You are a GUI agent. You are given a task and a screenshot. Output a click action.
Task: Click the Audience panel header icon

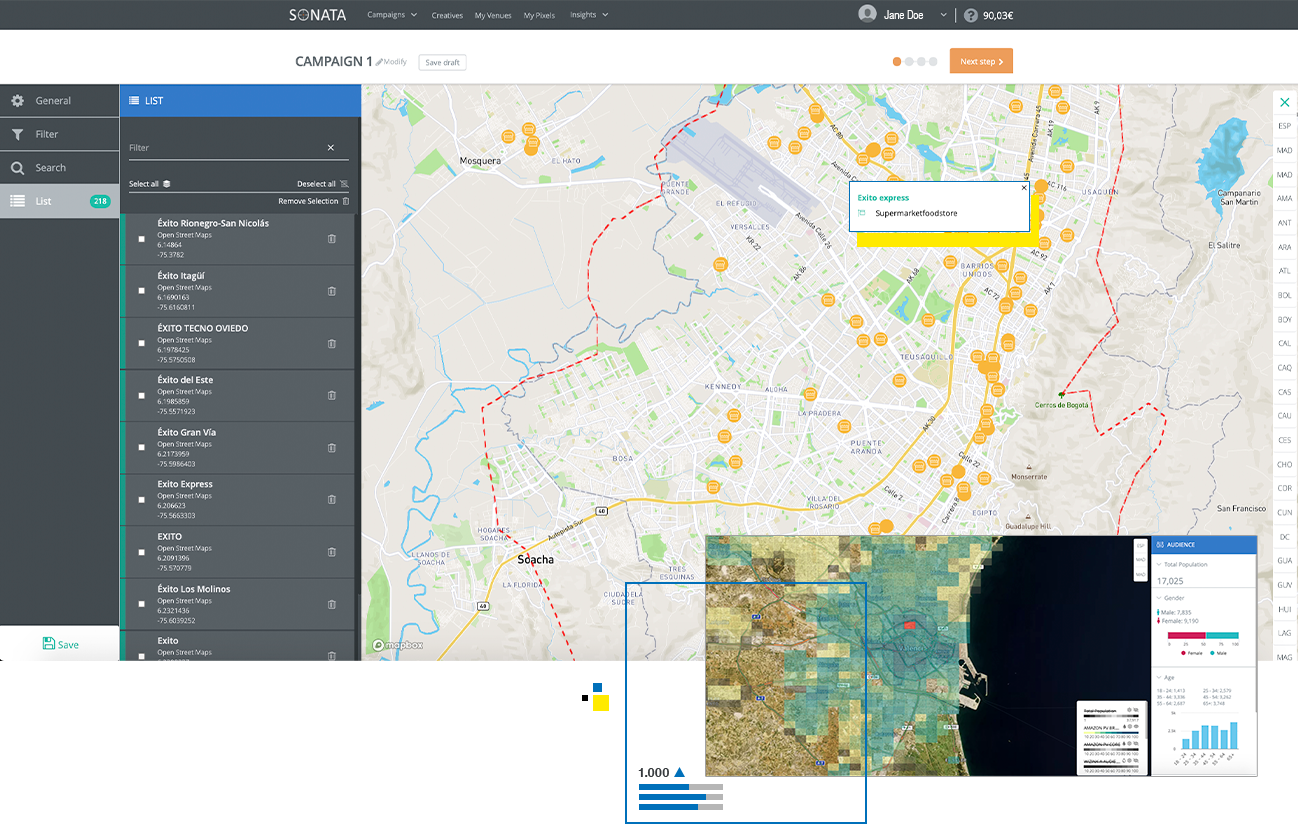[x=1161, y=545]
